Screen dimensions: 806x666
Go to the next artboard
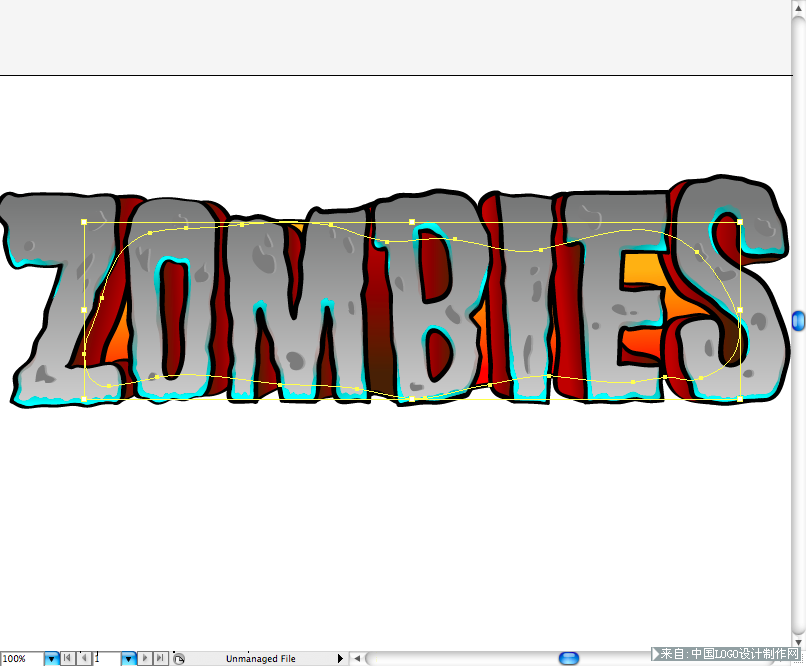pos(145,658)
